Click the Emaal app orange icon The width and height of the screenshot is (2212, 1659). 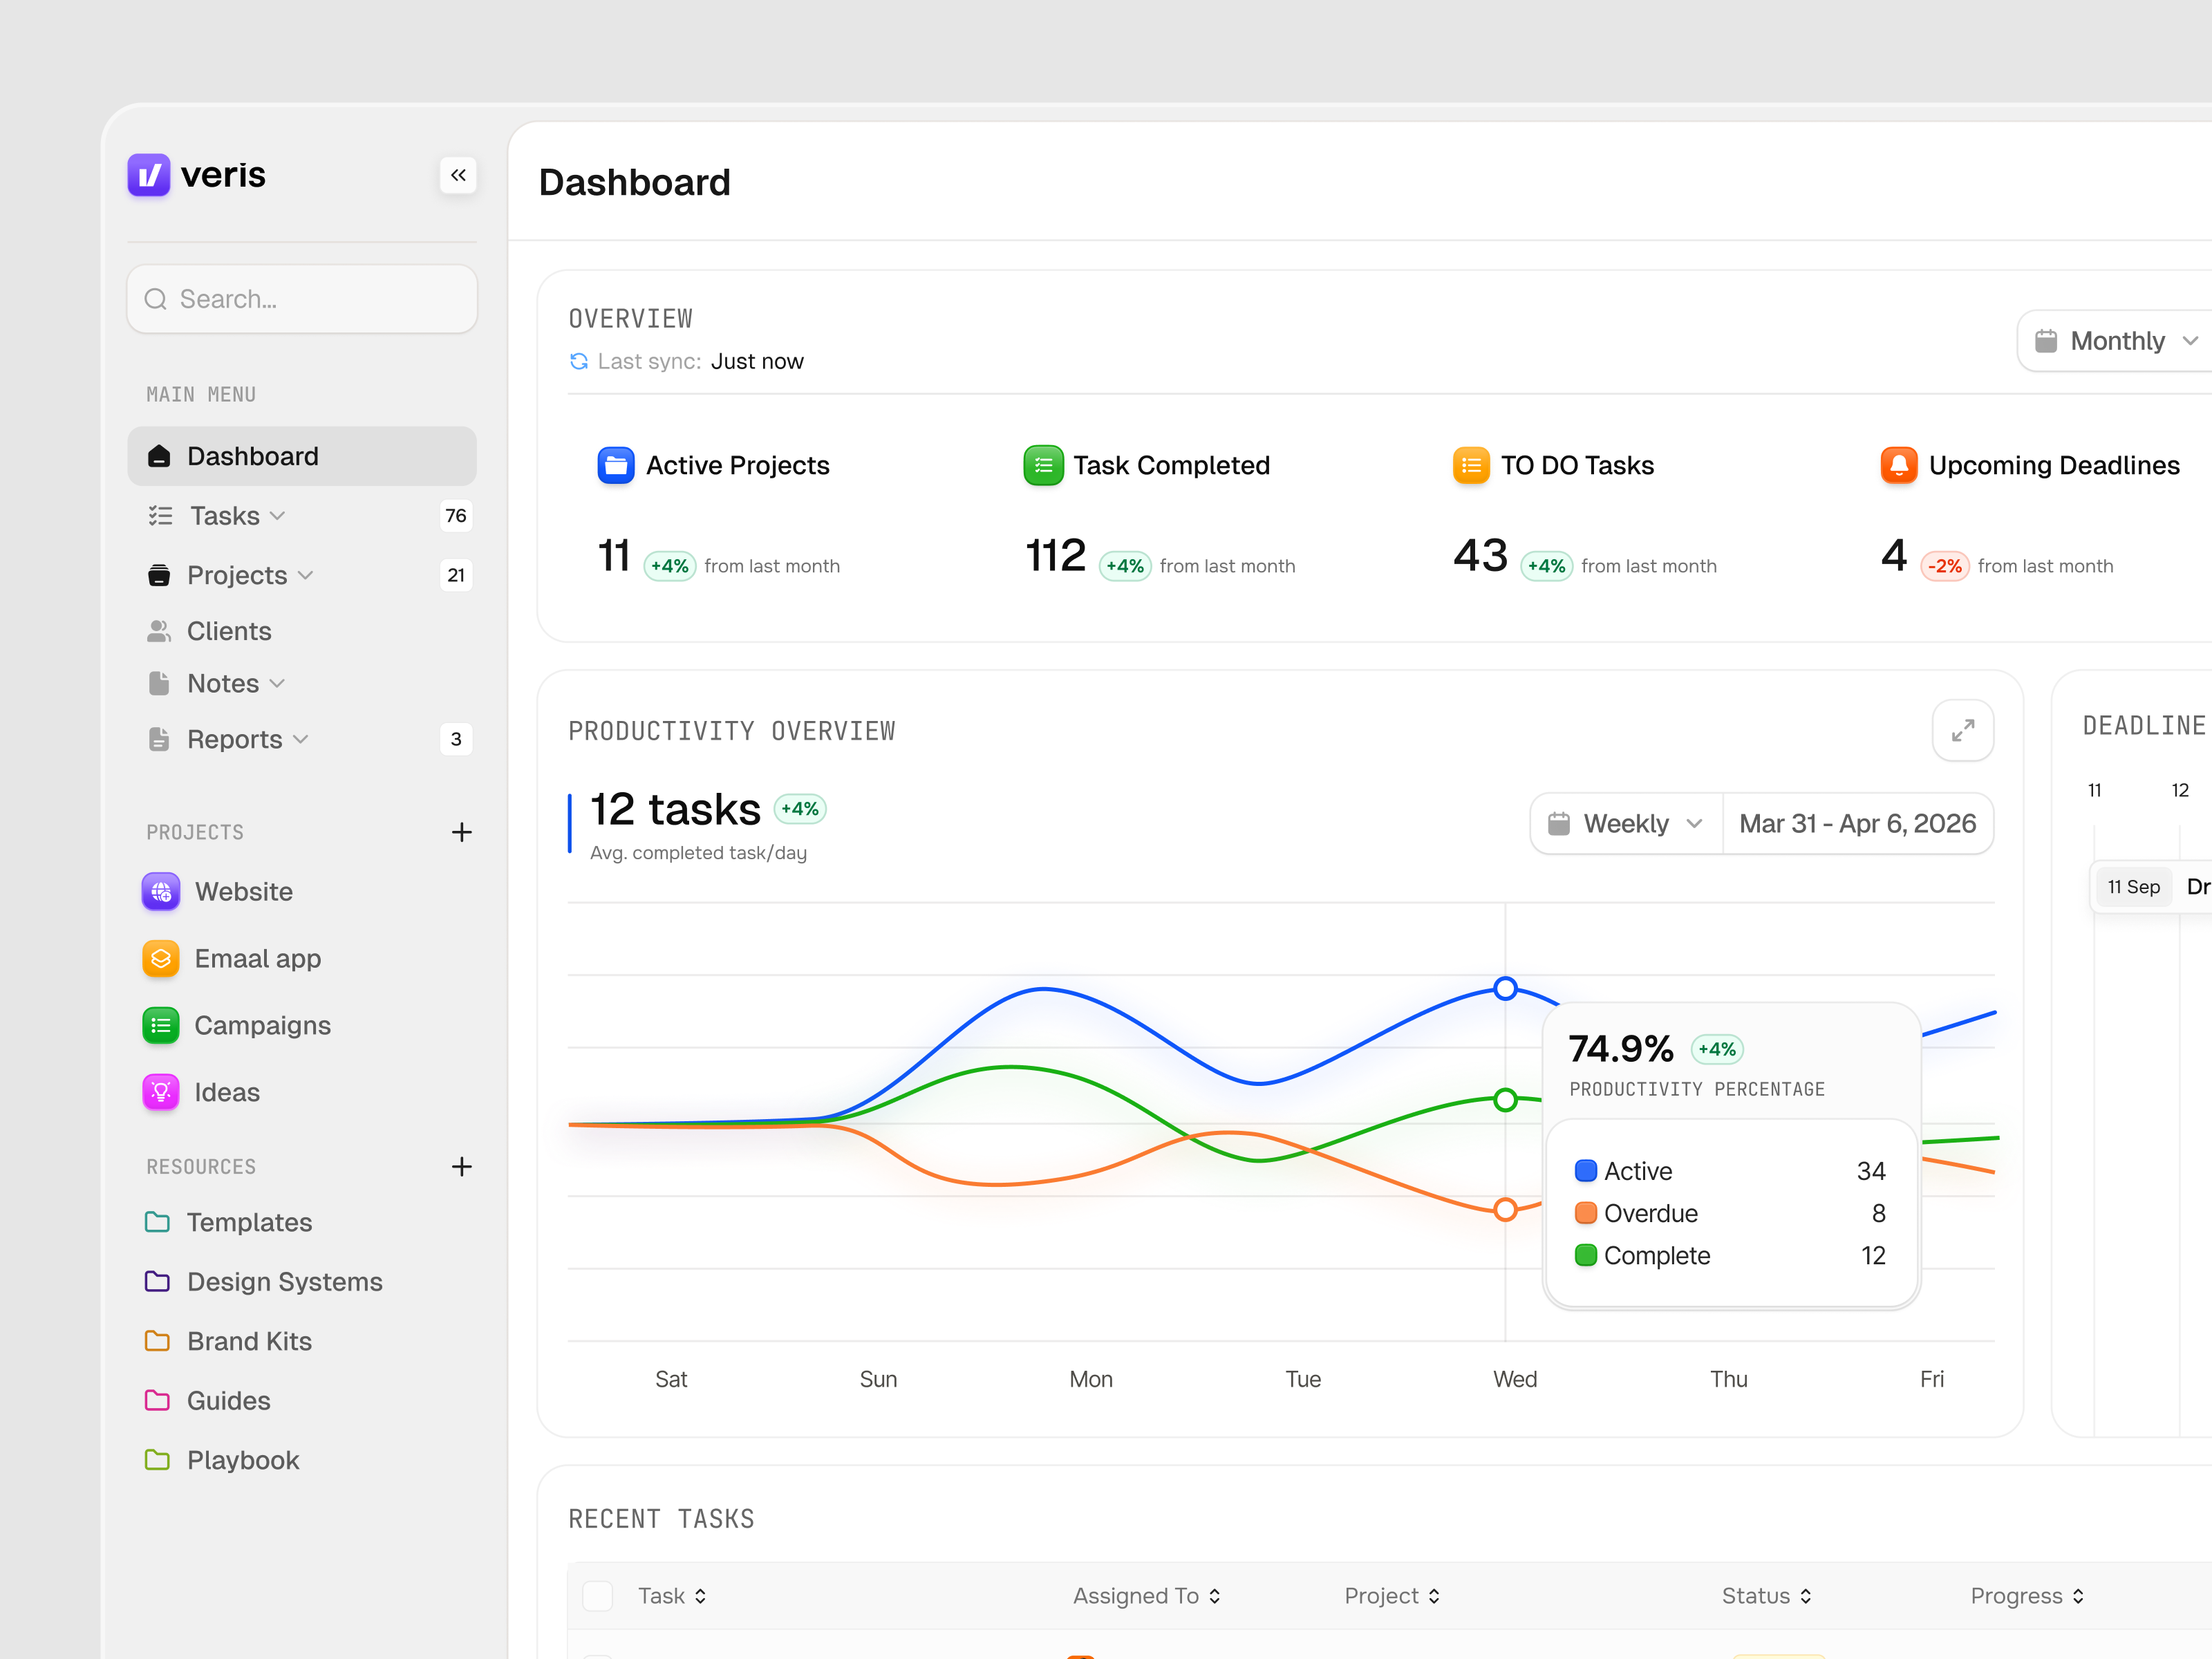(x=161, y=958)
